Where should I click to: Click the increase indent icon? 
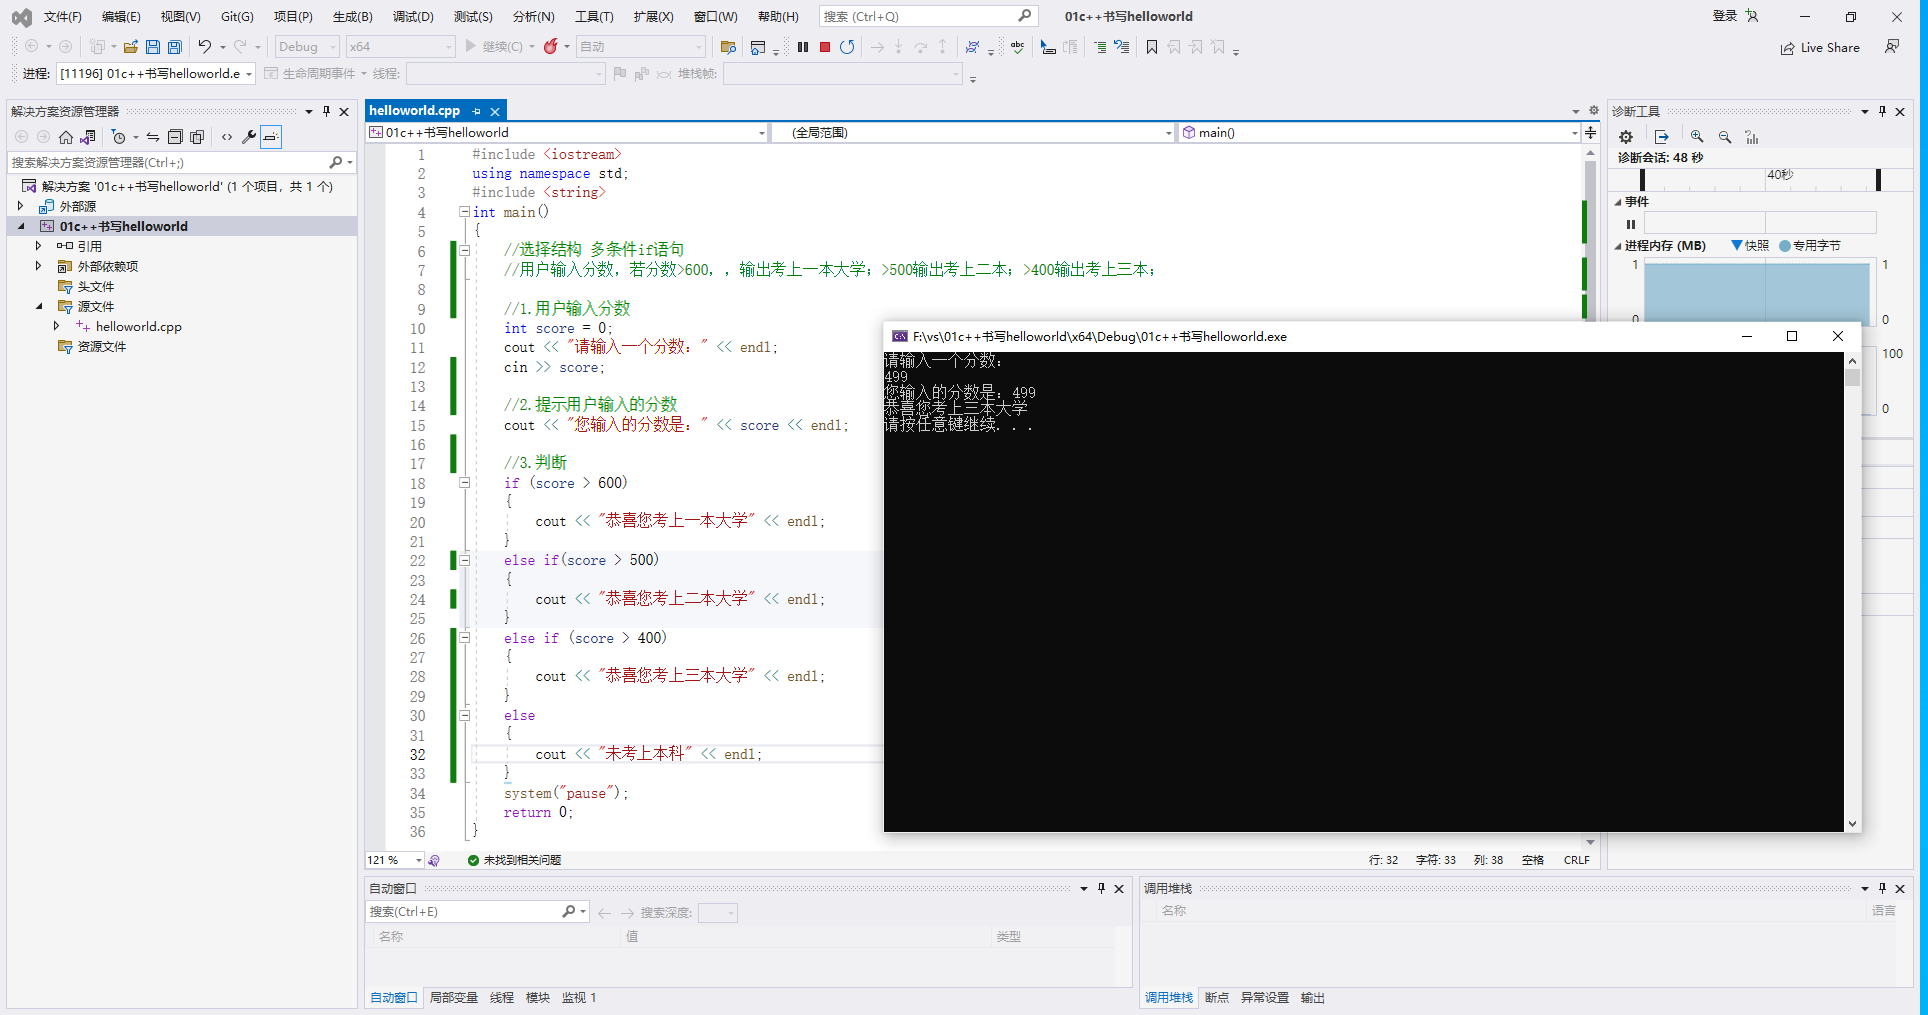(x=1099, y=47)
